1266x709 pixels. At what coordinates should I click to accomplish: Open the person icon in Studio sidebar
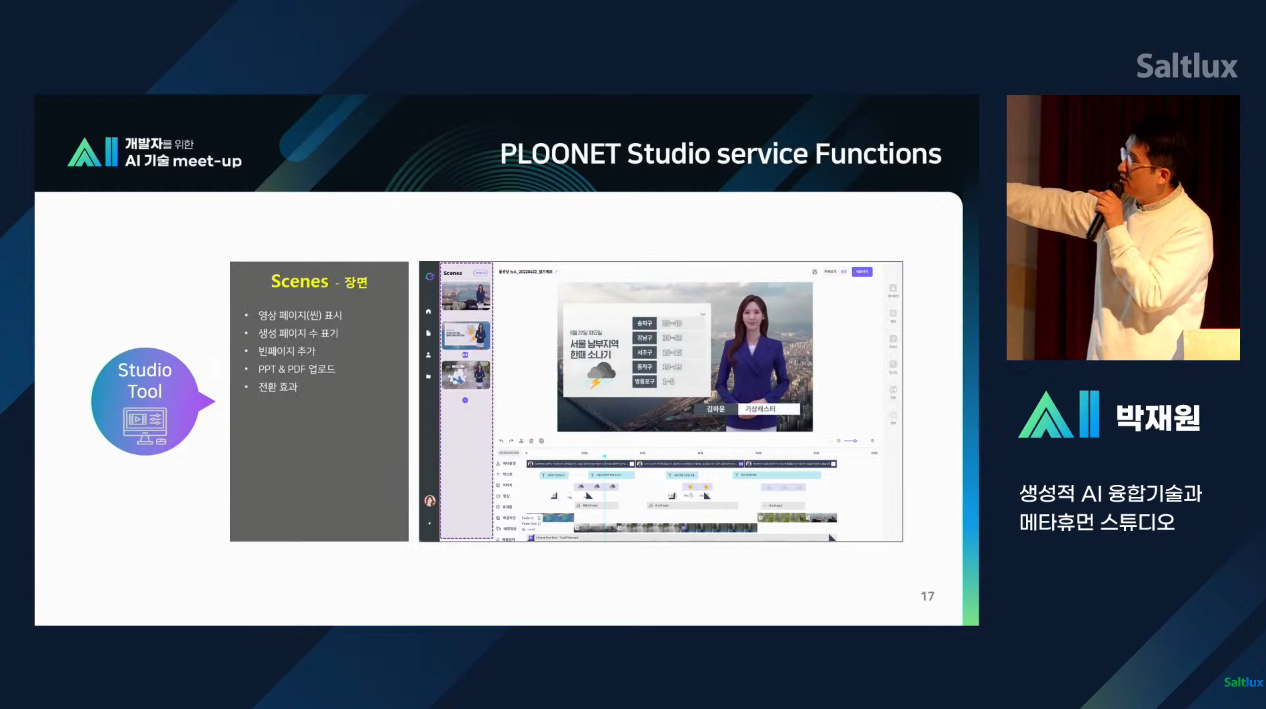coord(428,355)
